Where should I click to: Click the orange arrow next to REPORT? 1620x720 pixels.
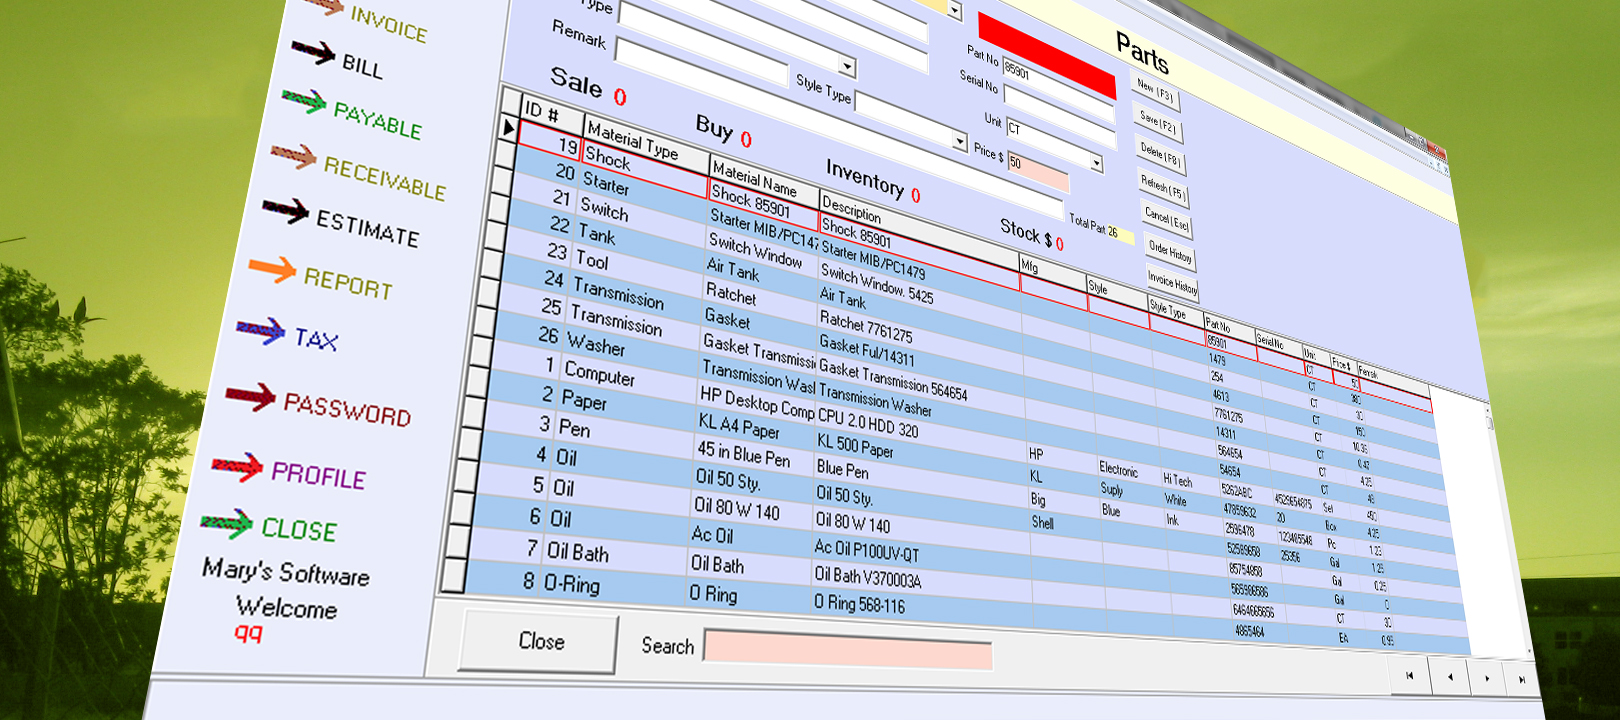(272, 269)
